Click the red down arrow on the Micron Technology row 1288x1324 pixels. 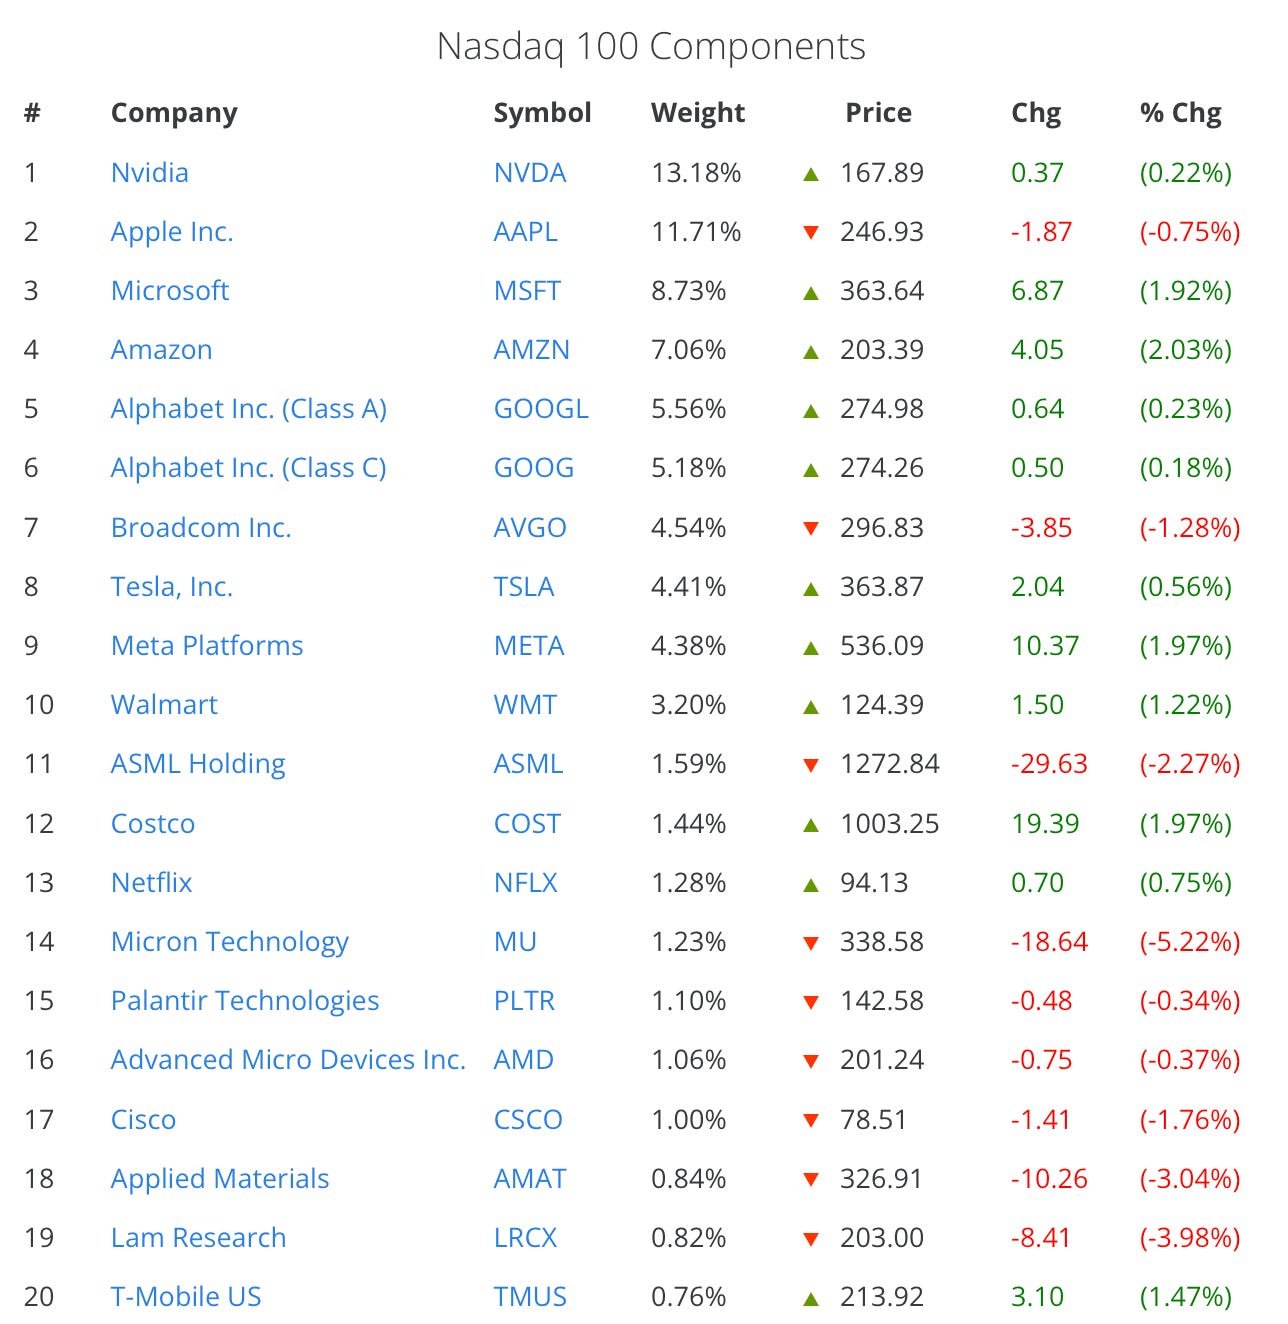811,942
